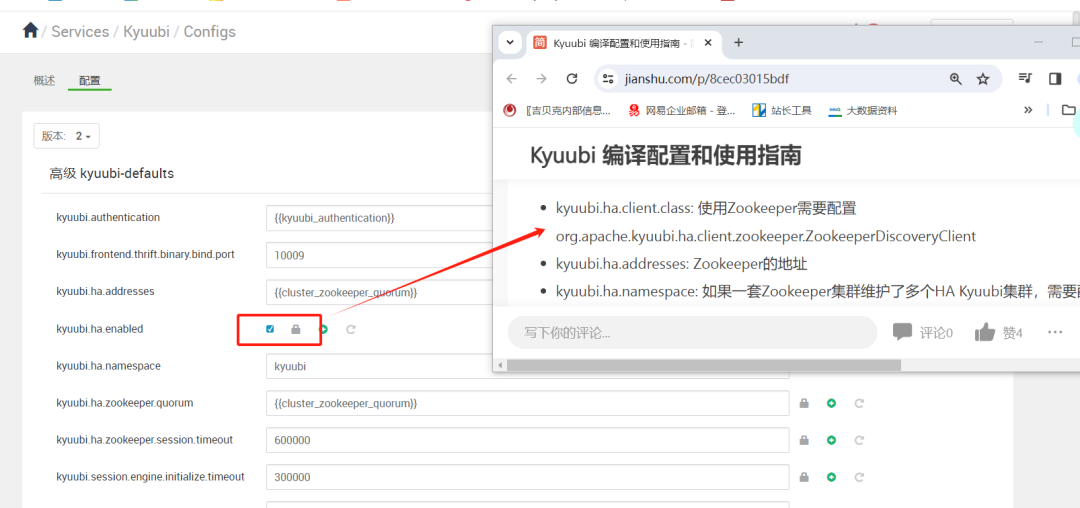The width and height of the screenshot is (1080, 508).
Task: Click lock icon for kyuubi.session.engine.initialize.timeout
Action: [804, 476]
